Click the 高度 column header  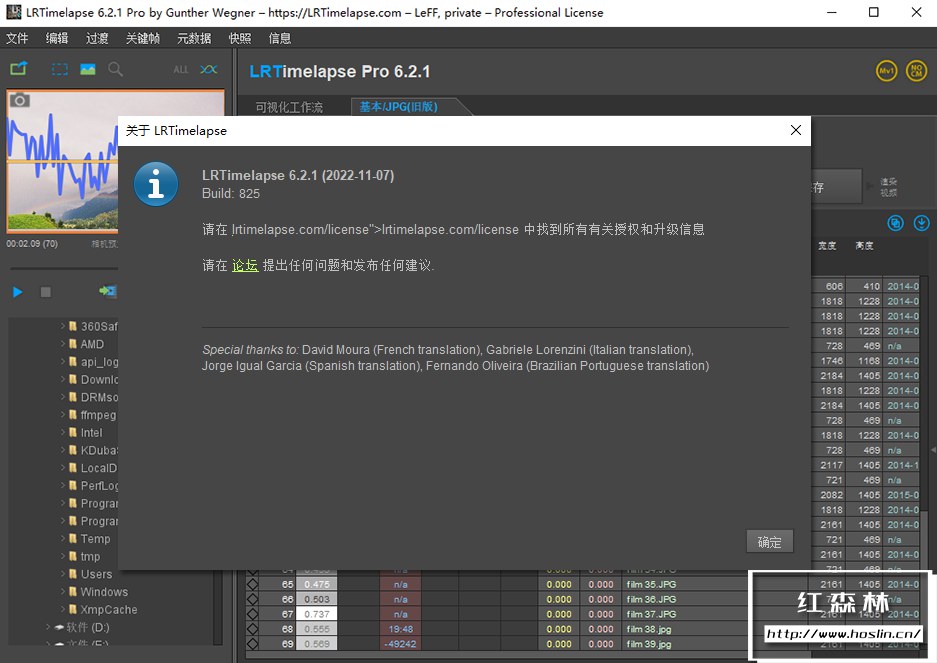864,246
